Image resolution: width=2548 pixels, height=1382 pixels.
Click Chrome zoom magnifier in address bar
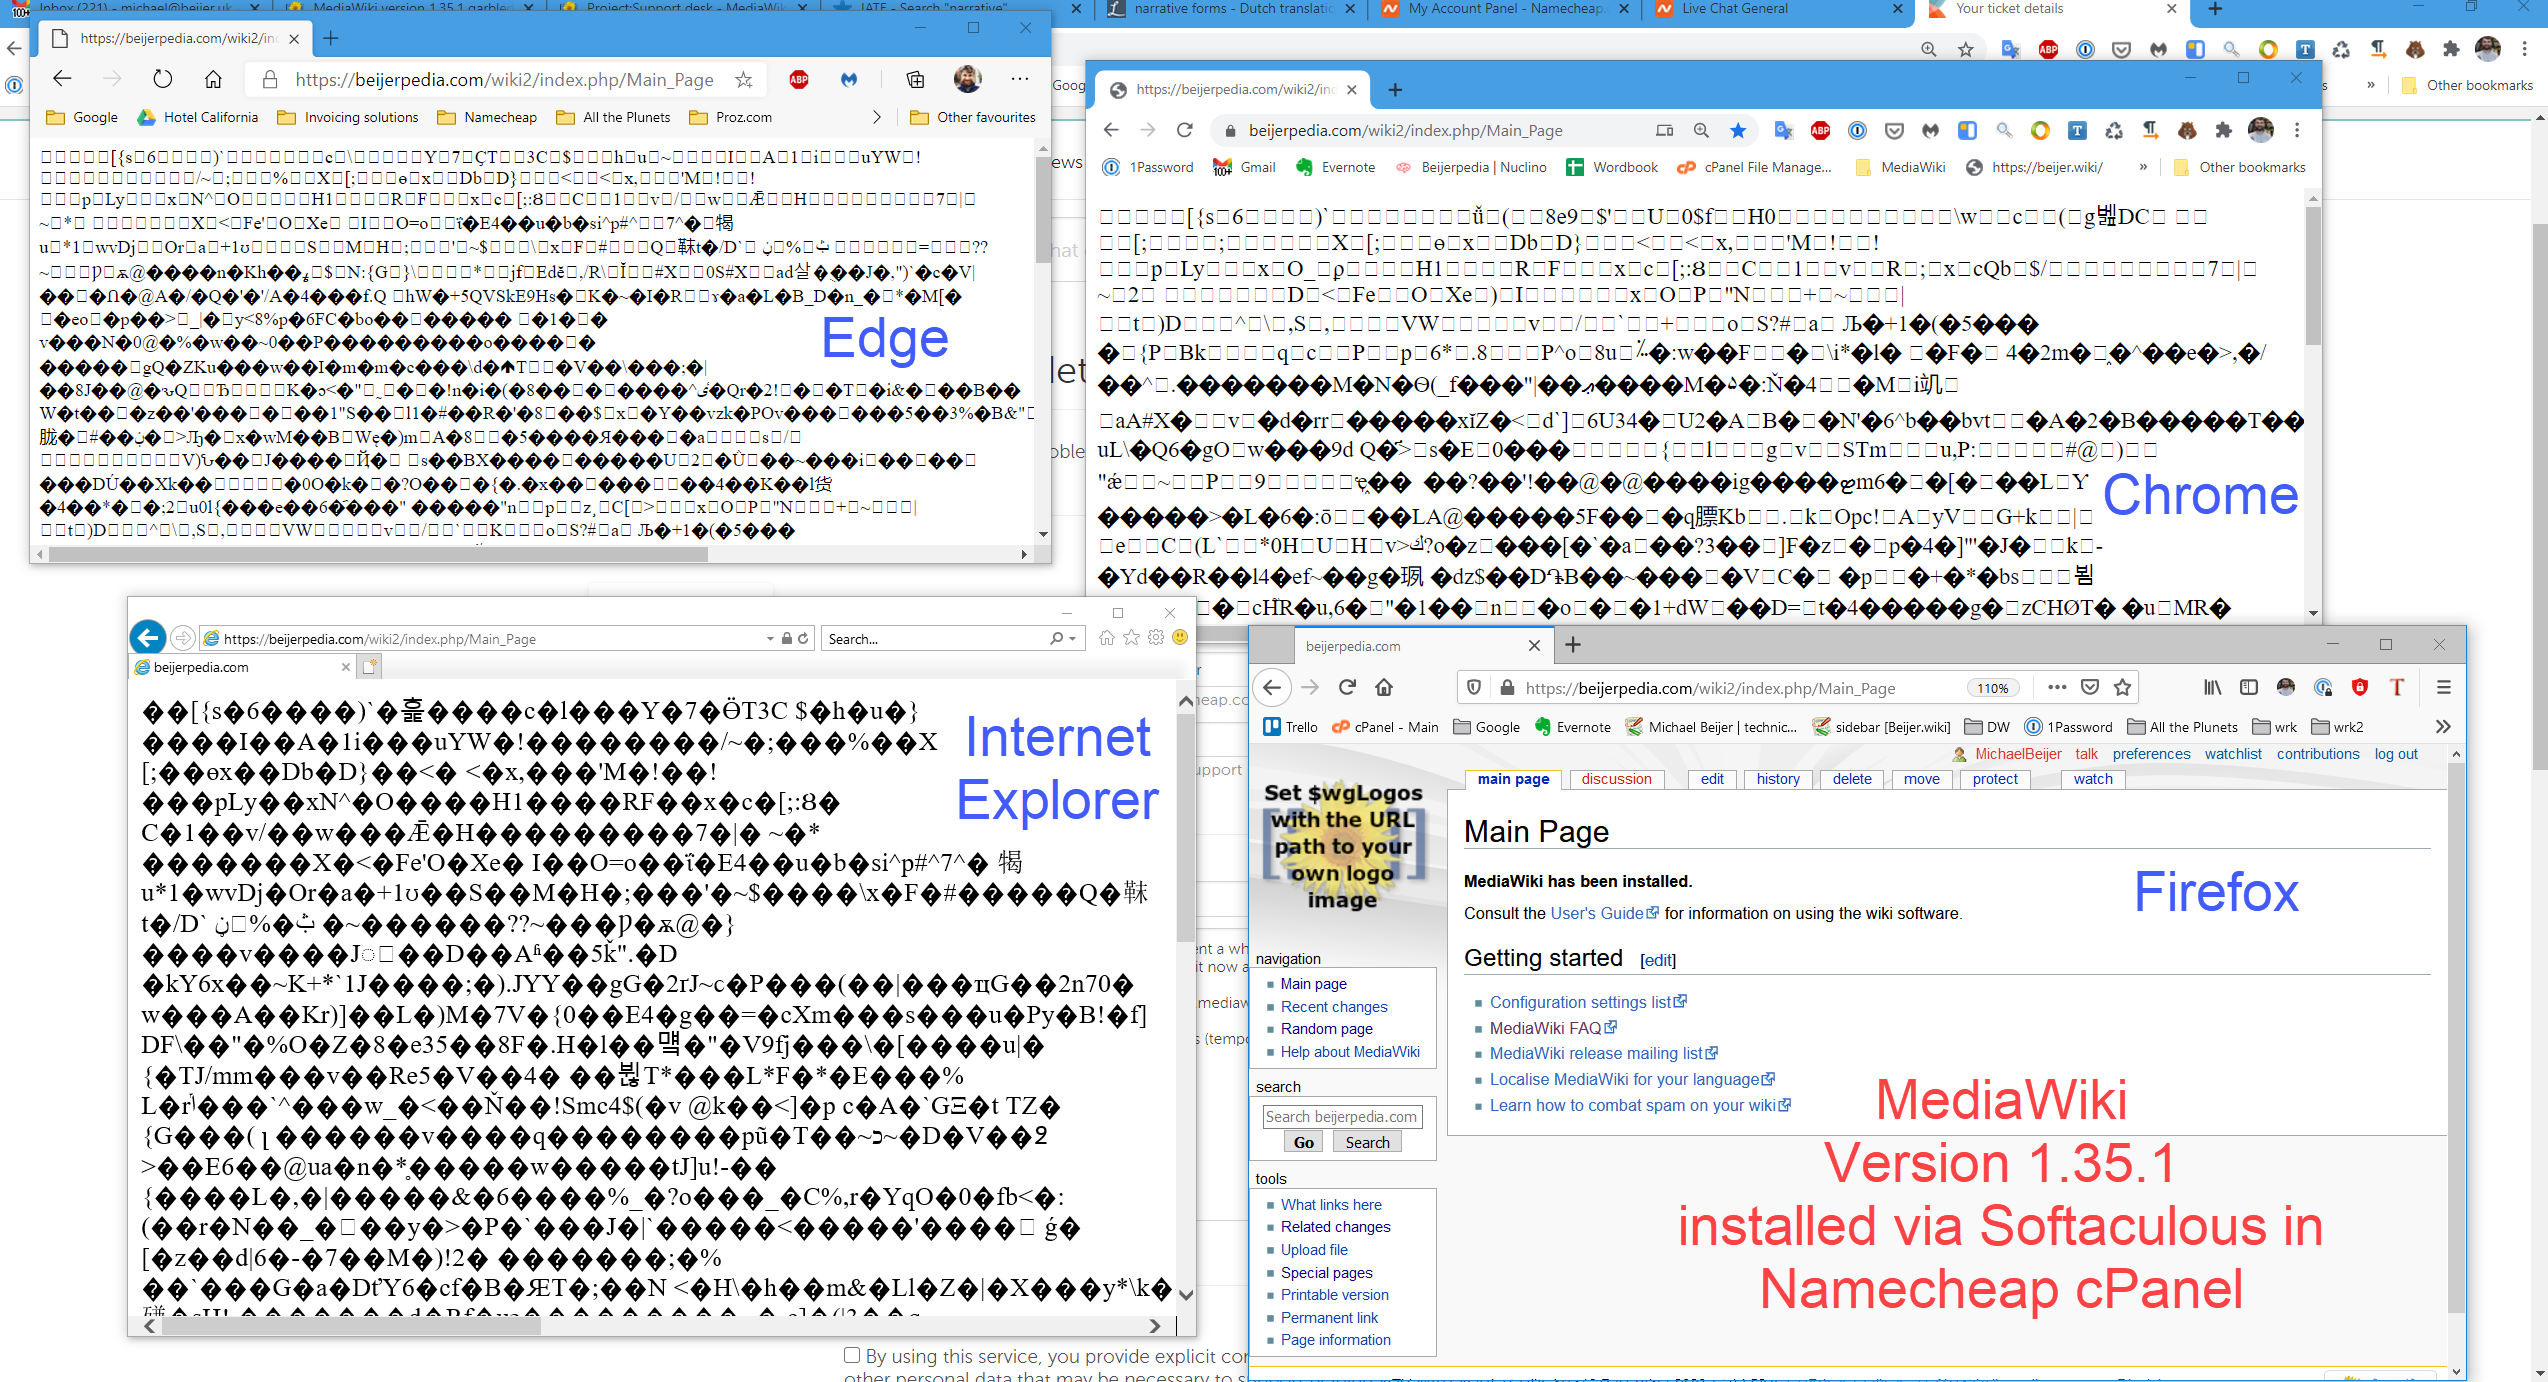1700,130
